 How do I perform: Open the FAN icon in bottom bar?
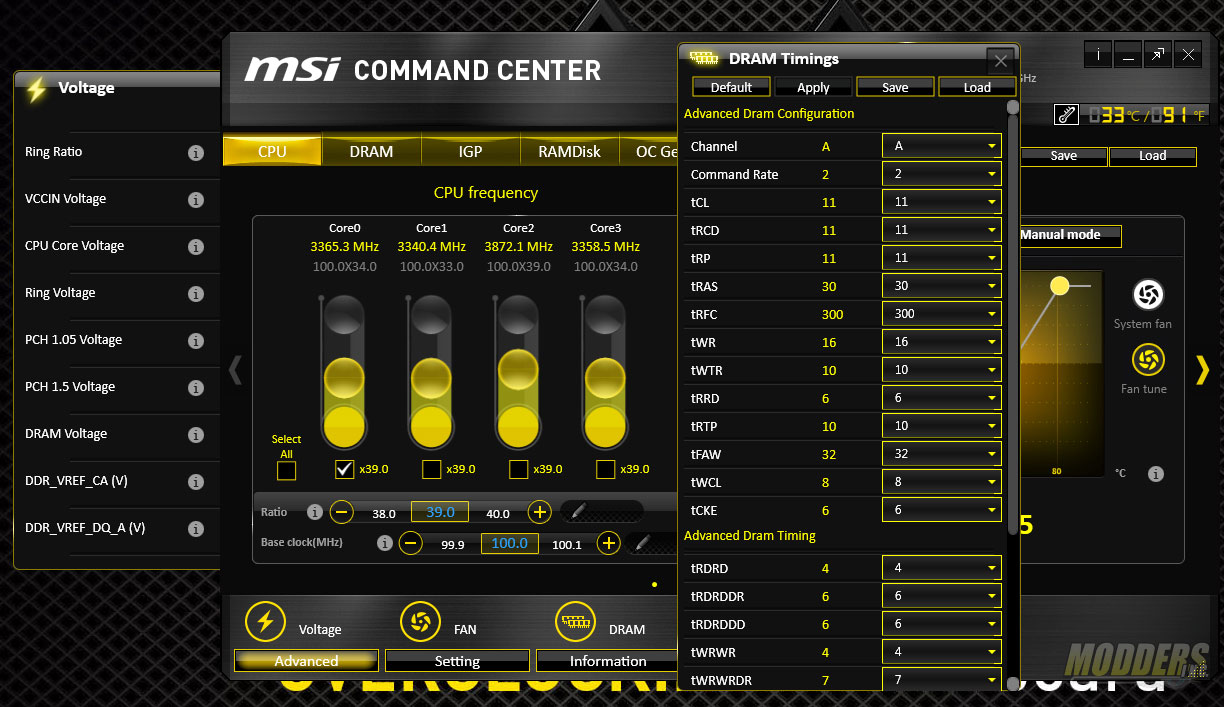click(x=420, y=621)
